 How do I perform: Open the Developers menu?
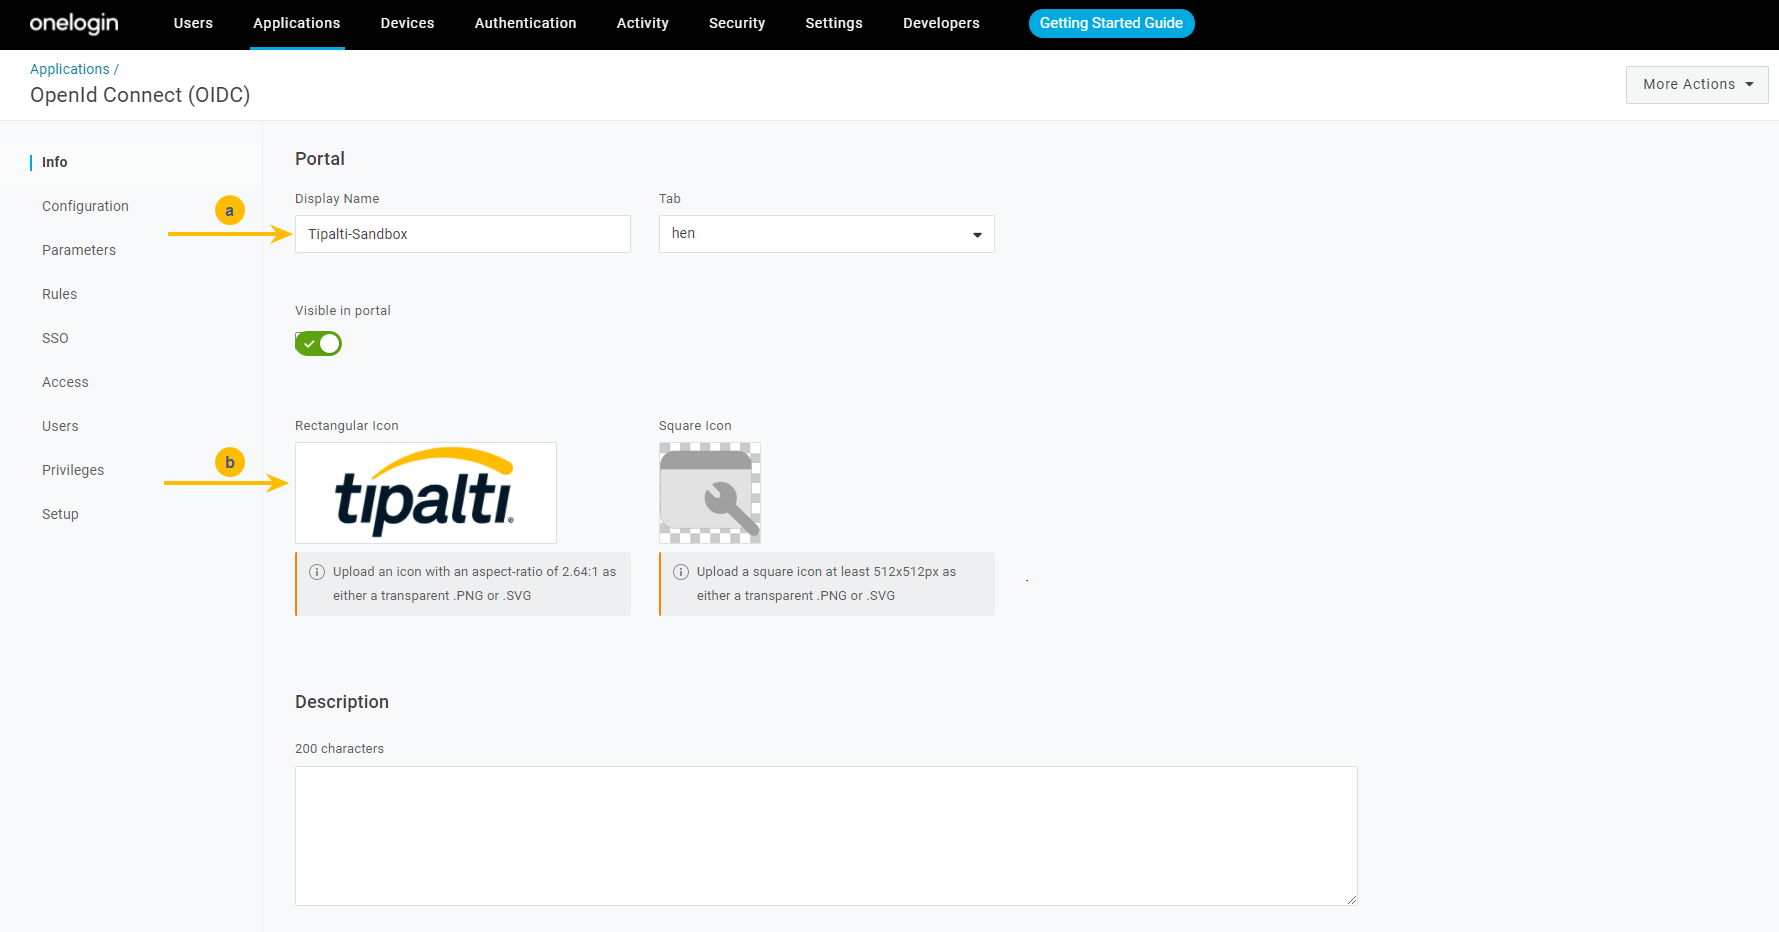pyautogui.click(x=940, y=23)
